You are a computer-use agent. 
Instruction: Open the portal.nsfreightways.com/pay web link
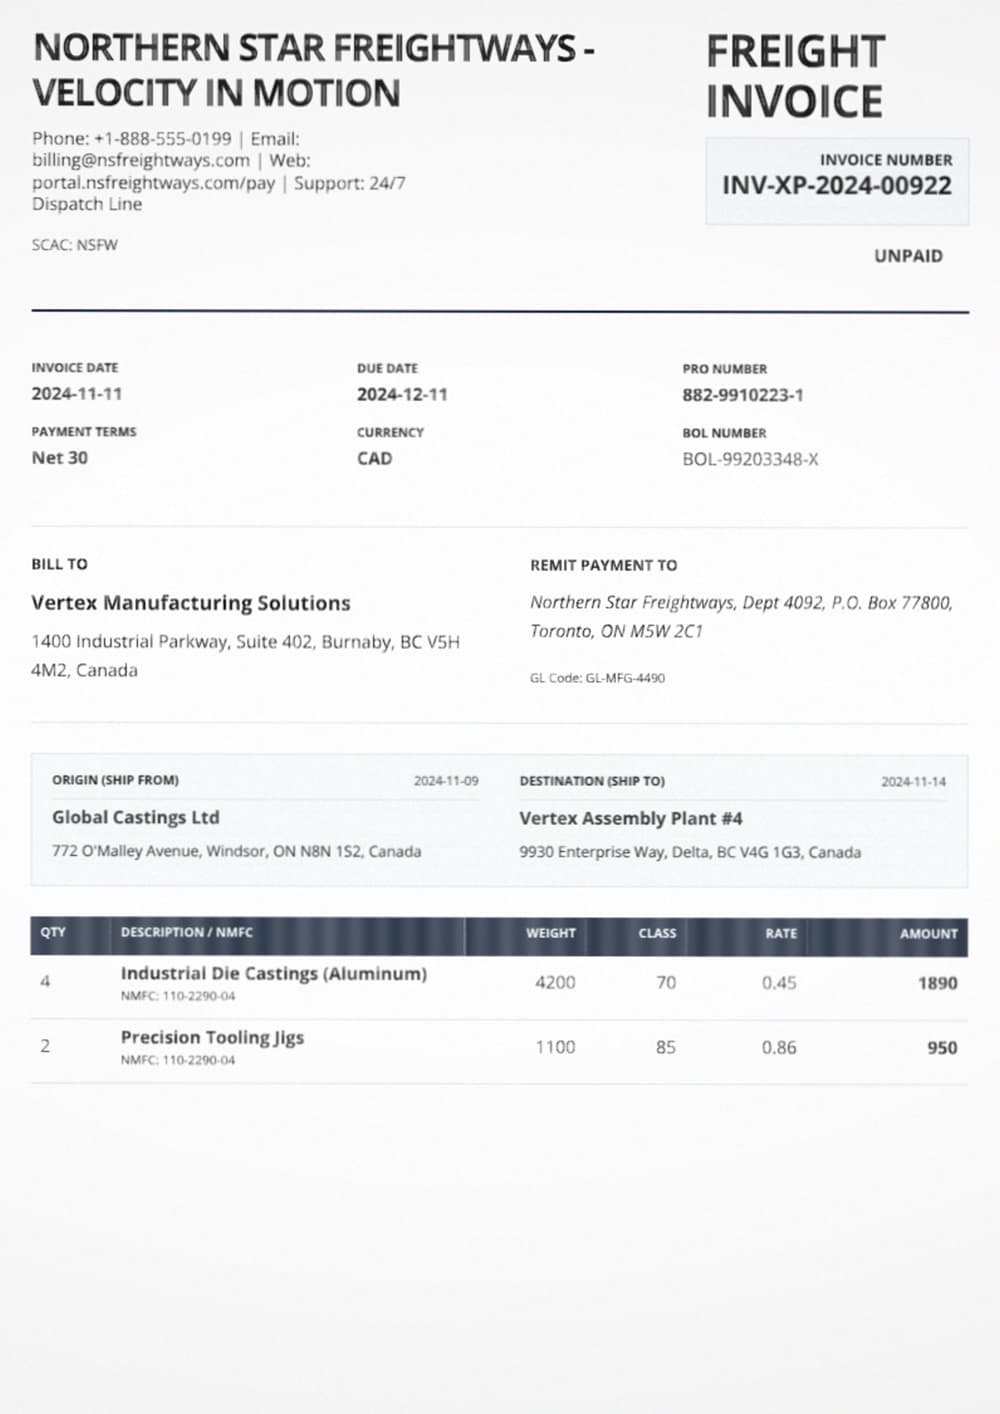[153, 183]
